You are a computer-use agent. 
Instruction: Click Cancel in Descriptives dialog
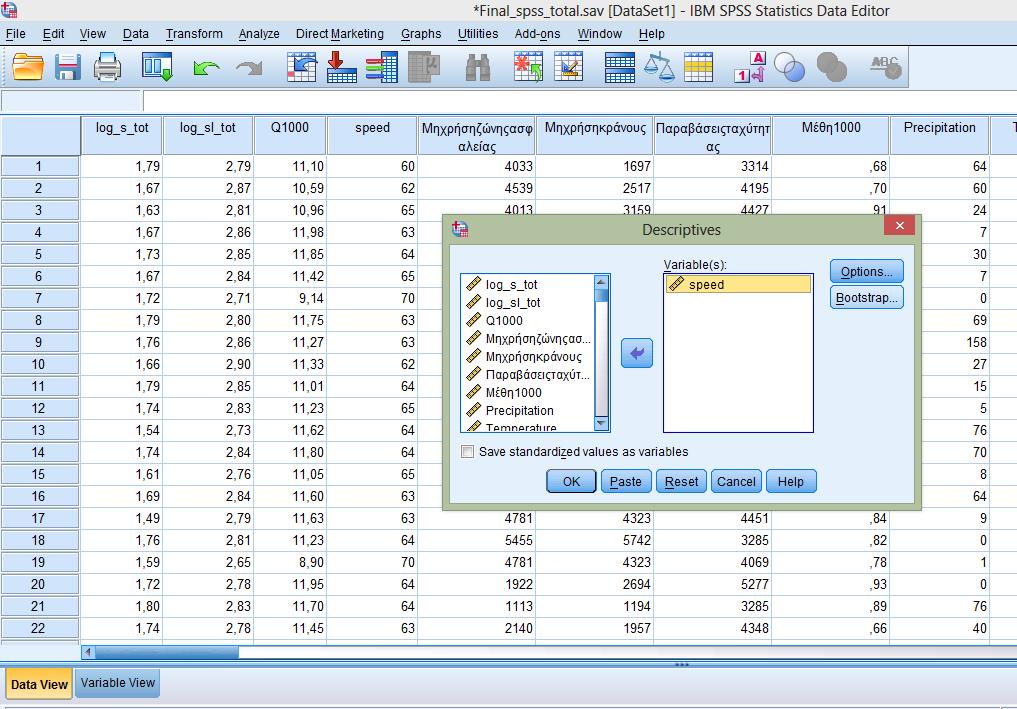736,481
